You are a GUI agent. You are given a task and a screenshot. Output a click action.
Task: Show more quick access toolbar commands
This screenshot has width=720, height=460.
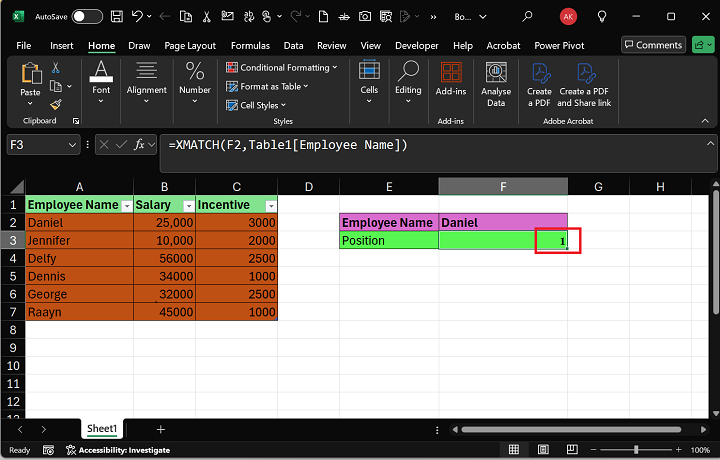(x=433, y=17)
